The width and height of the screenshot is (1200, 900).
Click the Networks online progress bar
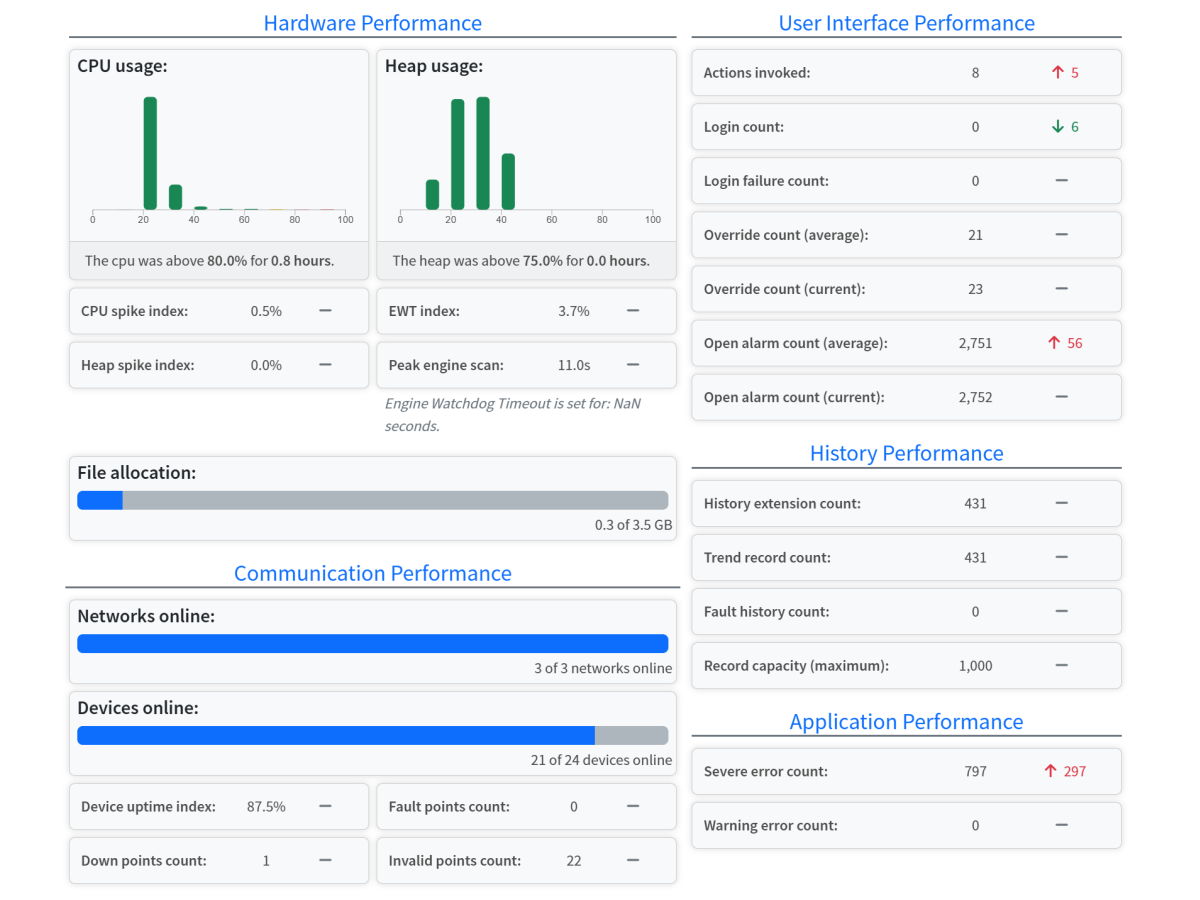coord(372,644)
